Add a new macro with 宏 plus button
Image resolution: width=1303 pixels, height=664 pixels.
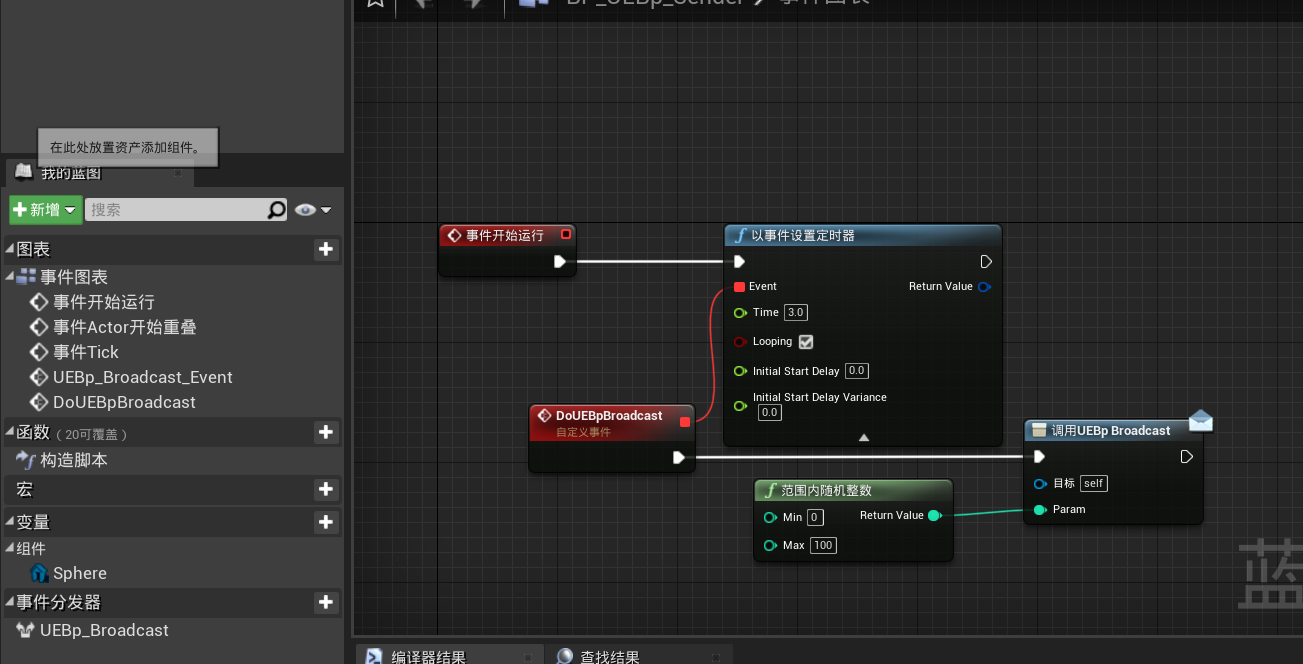tap(326, 490)
